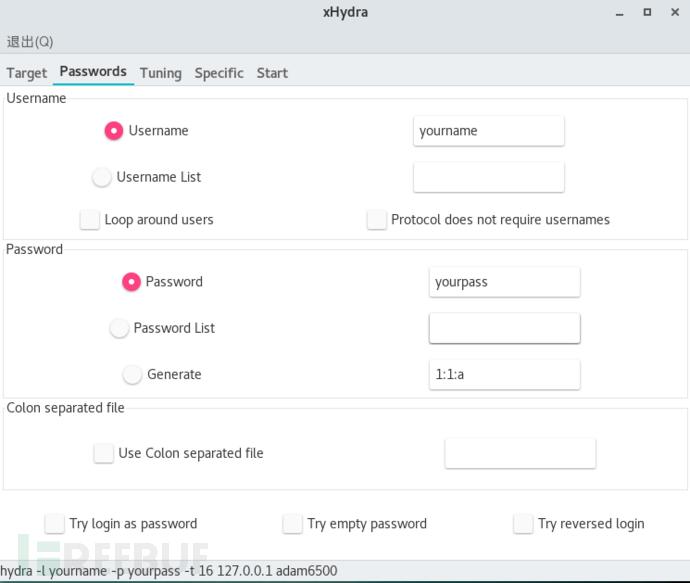The width and height of the screenshot is (690, 583).
Task: Enable Try reversed login checkbox
Action: click(x=523, y=524)
